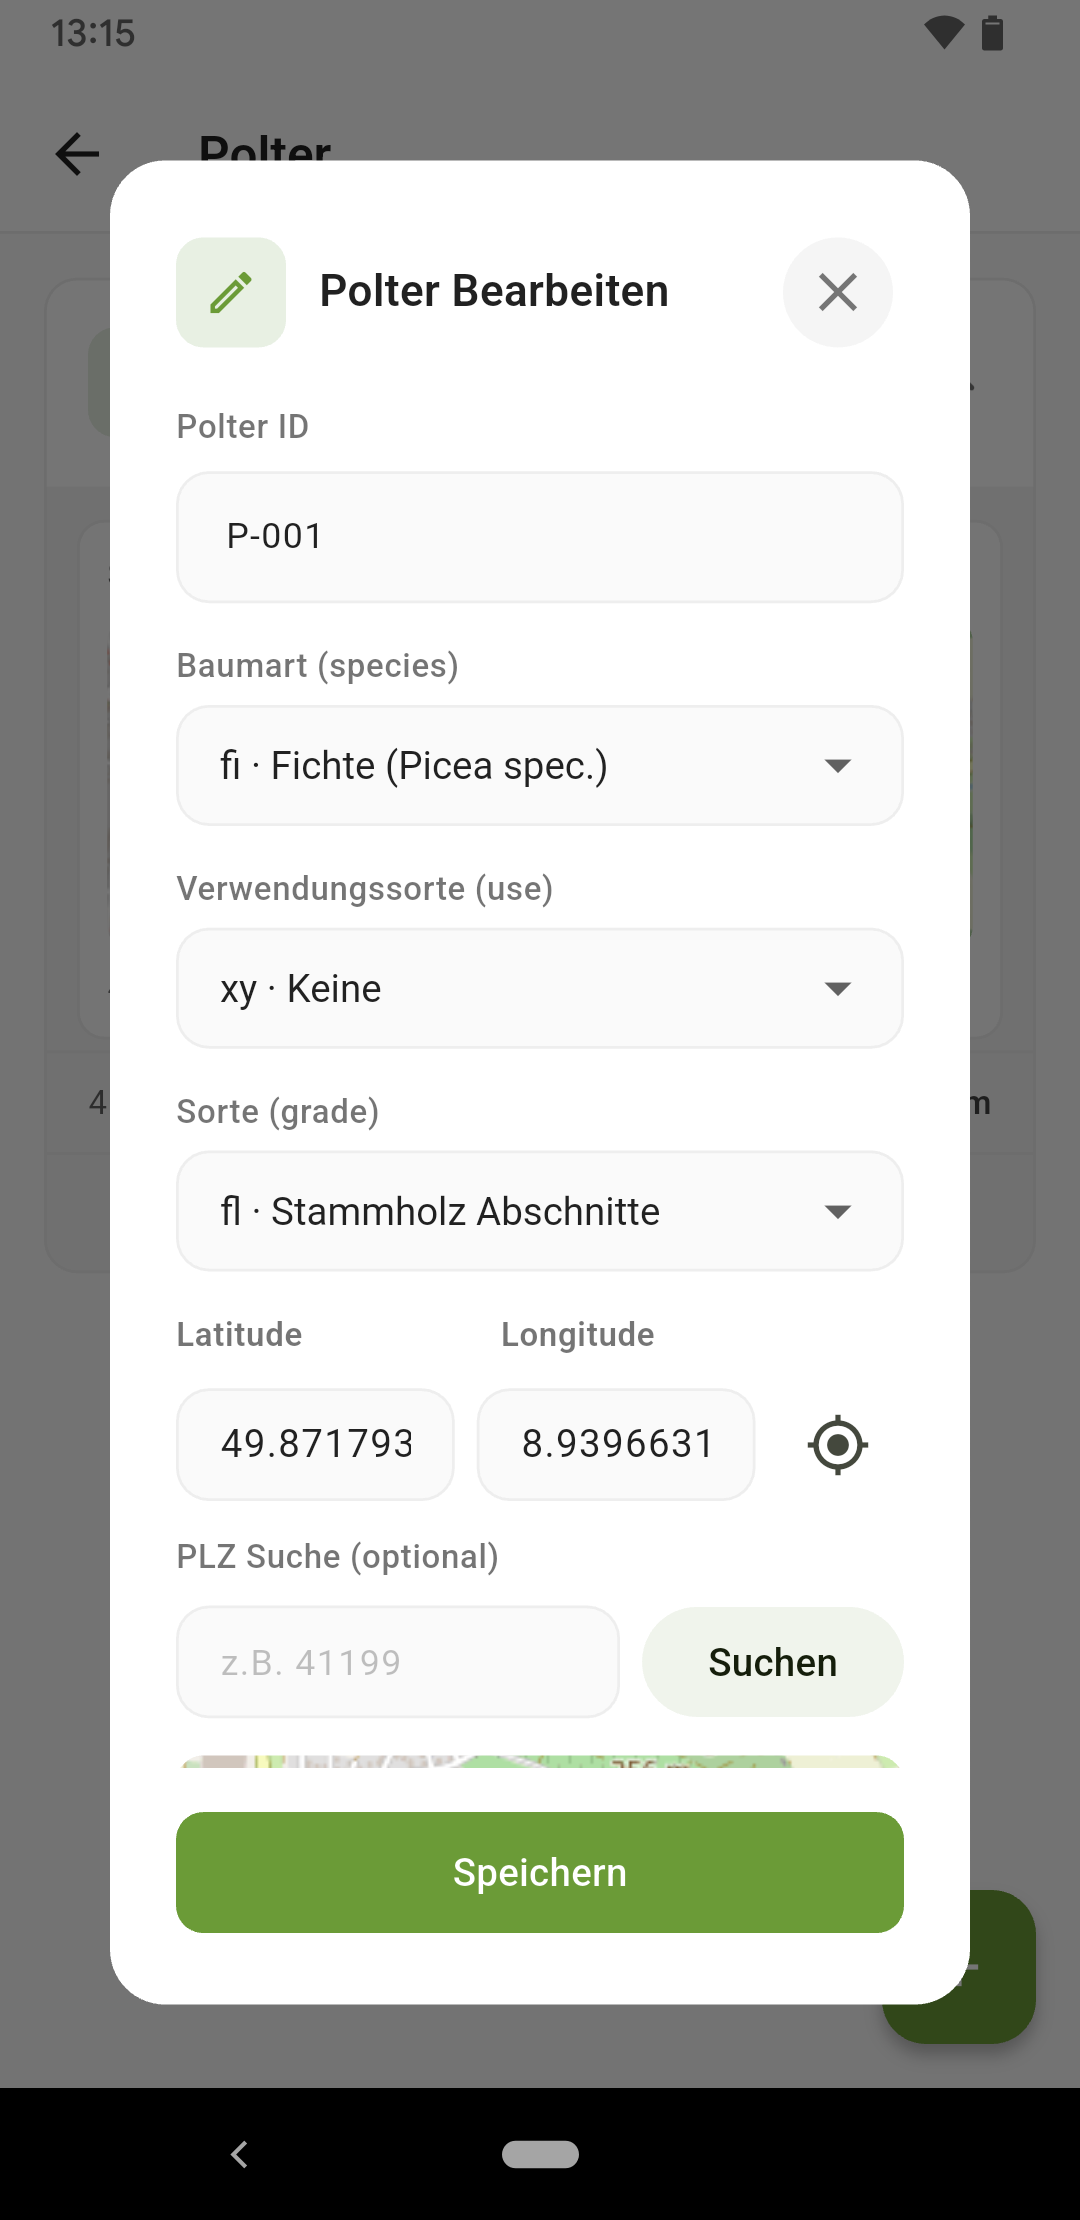Tap the WiFi status icon
This screenshot has width=1080, height=2220.
944,33
